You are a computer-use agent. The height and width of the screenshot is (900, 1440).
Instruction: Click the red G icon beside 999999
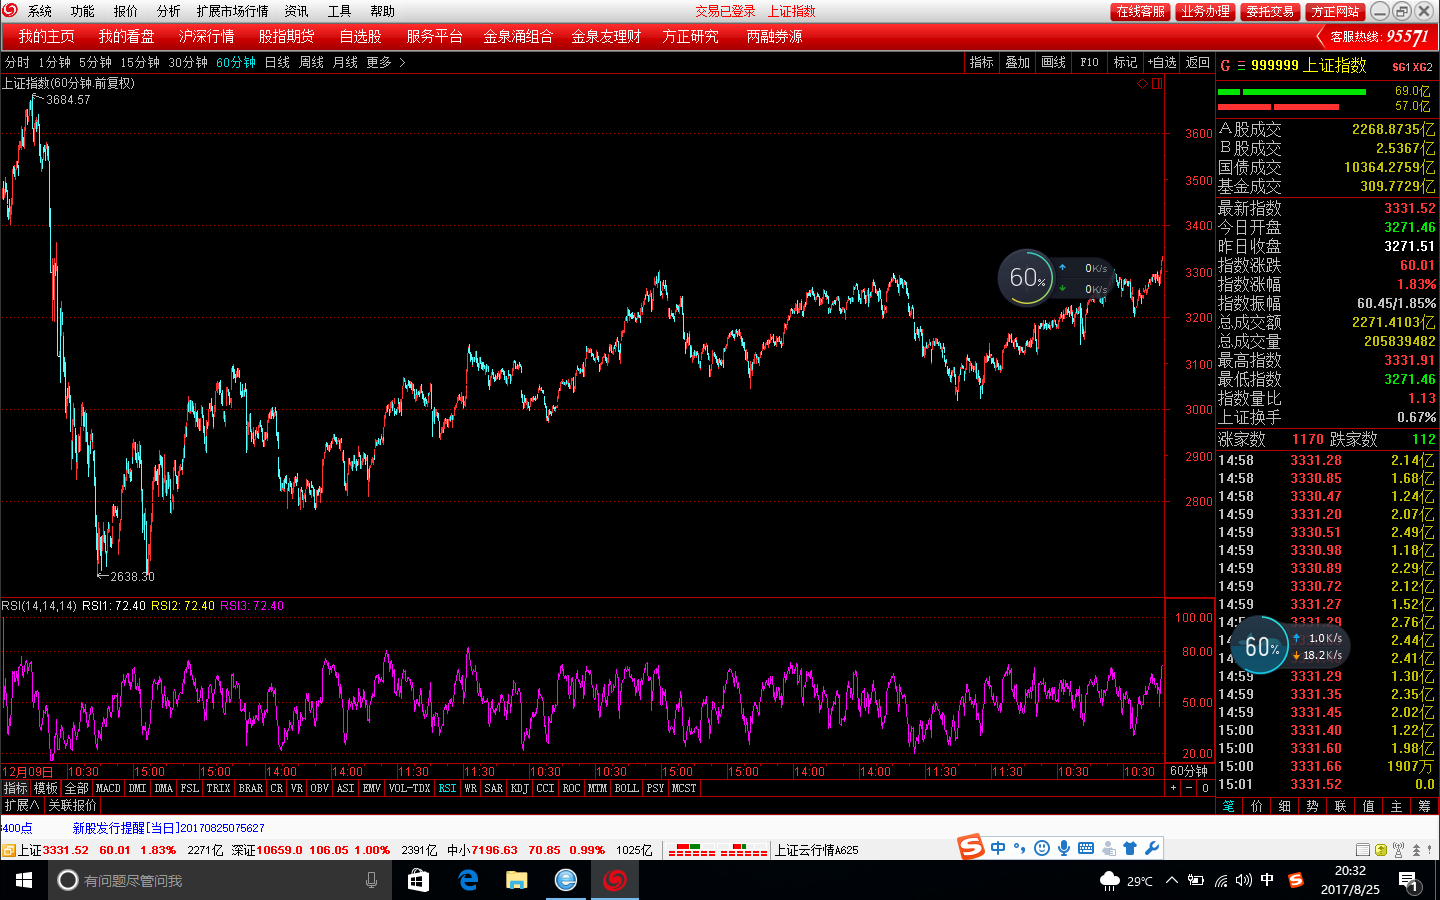tap(1225, 65)
